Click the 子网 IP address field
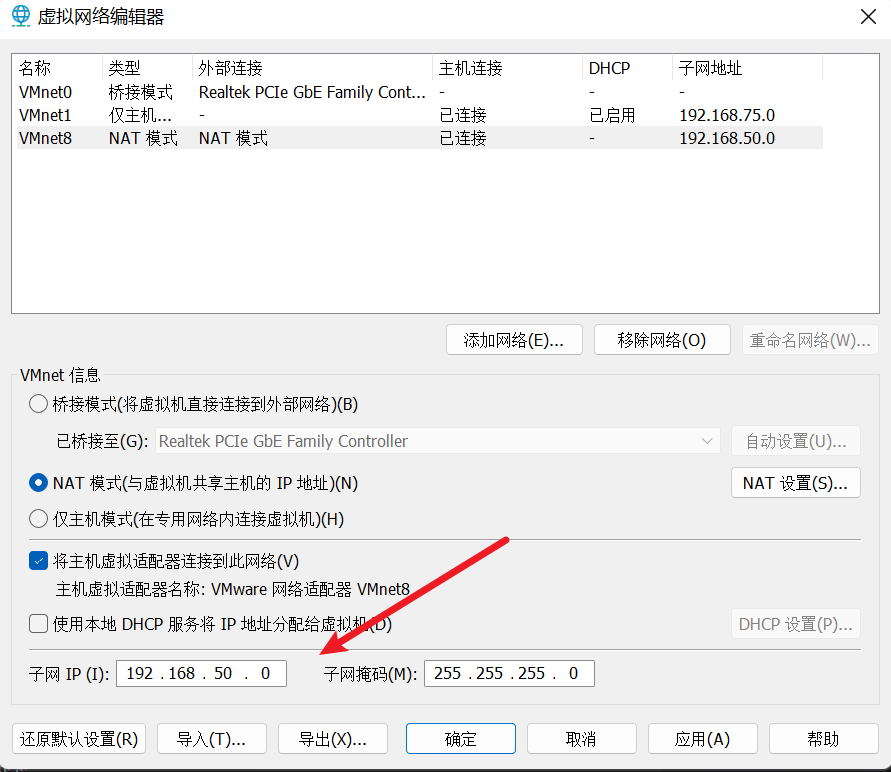The image size is (891, 772). pos(201,673)
